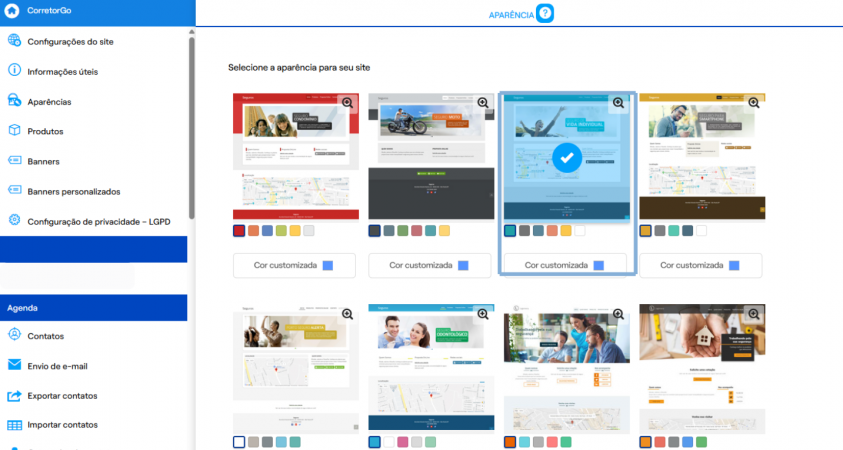Click the LGPD privacy gear icon
Screen dimensions: 843x450
(15, 220)
